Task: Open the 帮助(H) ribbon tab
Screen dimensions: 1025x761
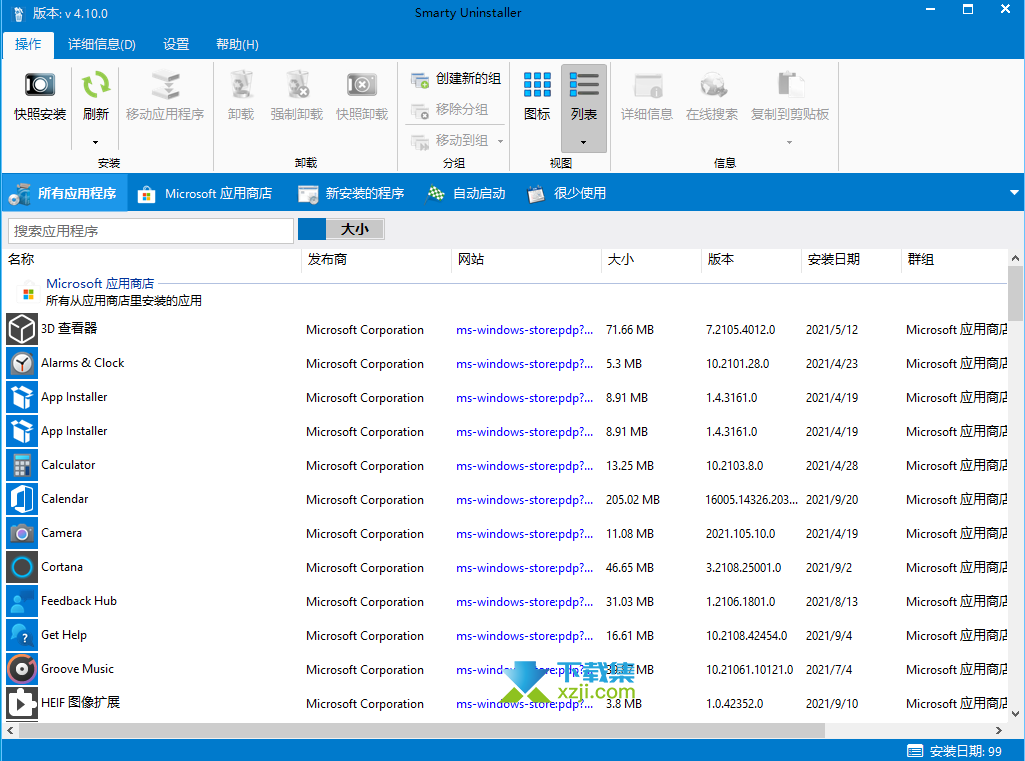Action: 237,44
